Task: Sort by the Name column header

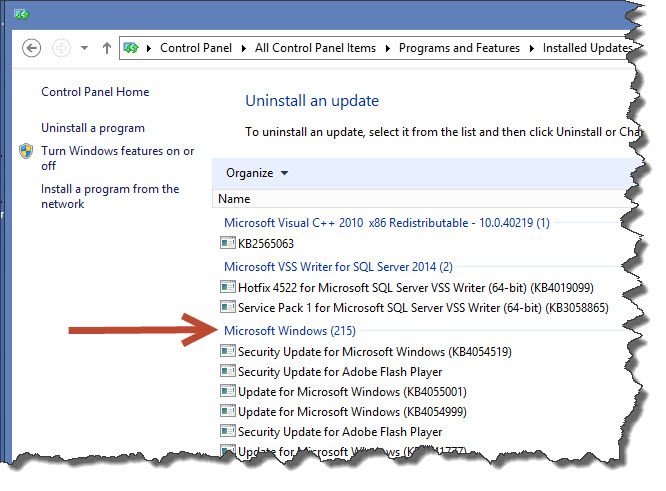Action: (x=234, y=199)
